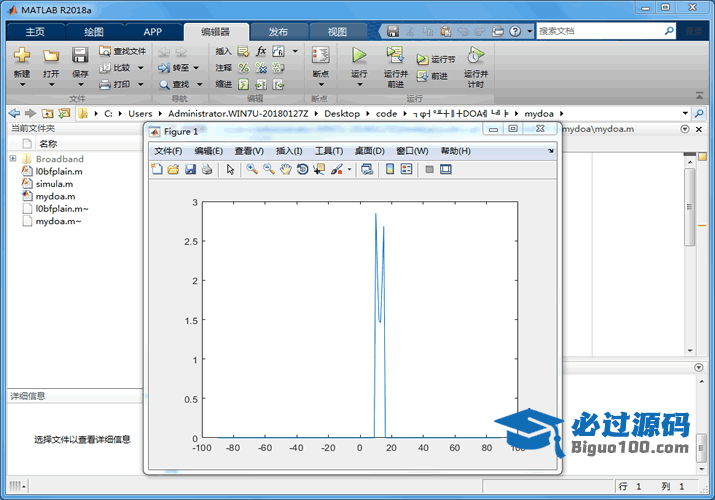This screenshot has width=715, height=500.
Task: Open the address bar path dropdown arrow
Action: [x=685, y=113]
